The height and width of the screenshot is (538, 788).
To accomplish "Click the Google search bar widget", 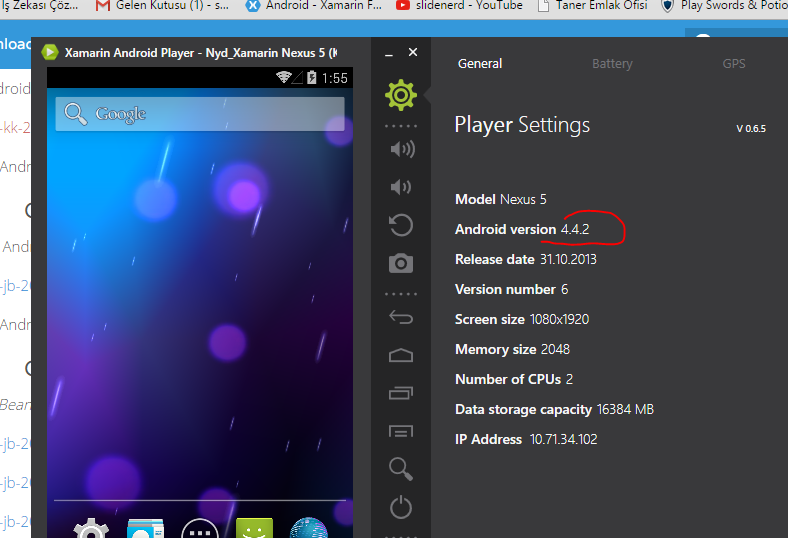I will coord(200,114).
